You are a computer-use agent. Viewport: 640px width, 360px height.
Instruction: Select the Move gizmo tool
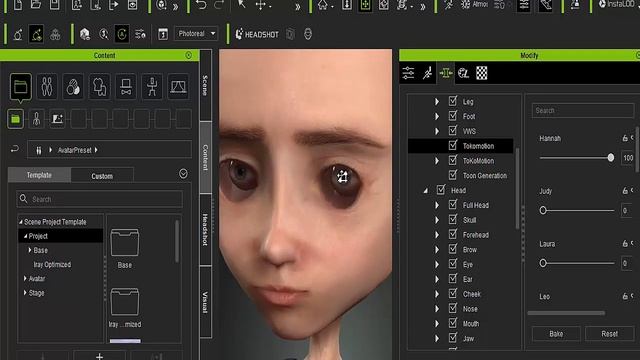[x=260, y=5]
